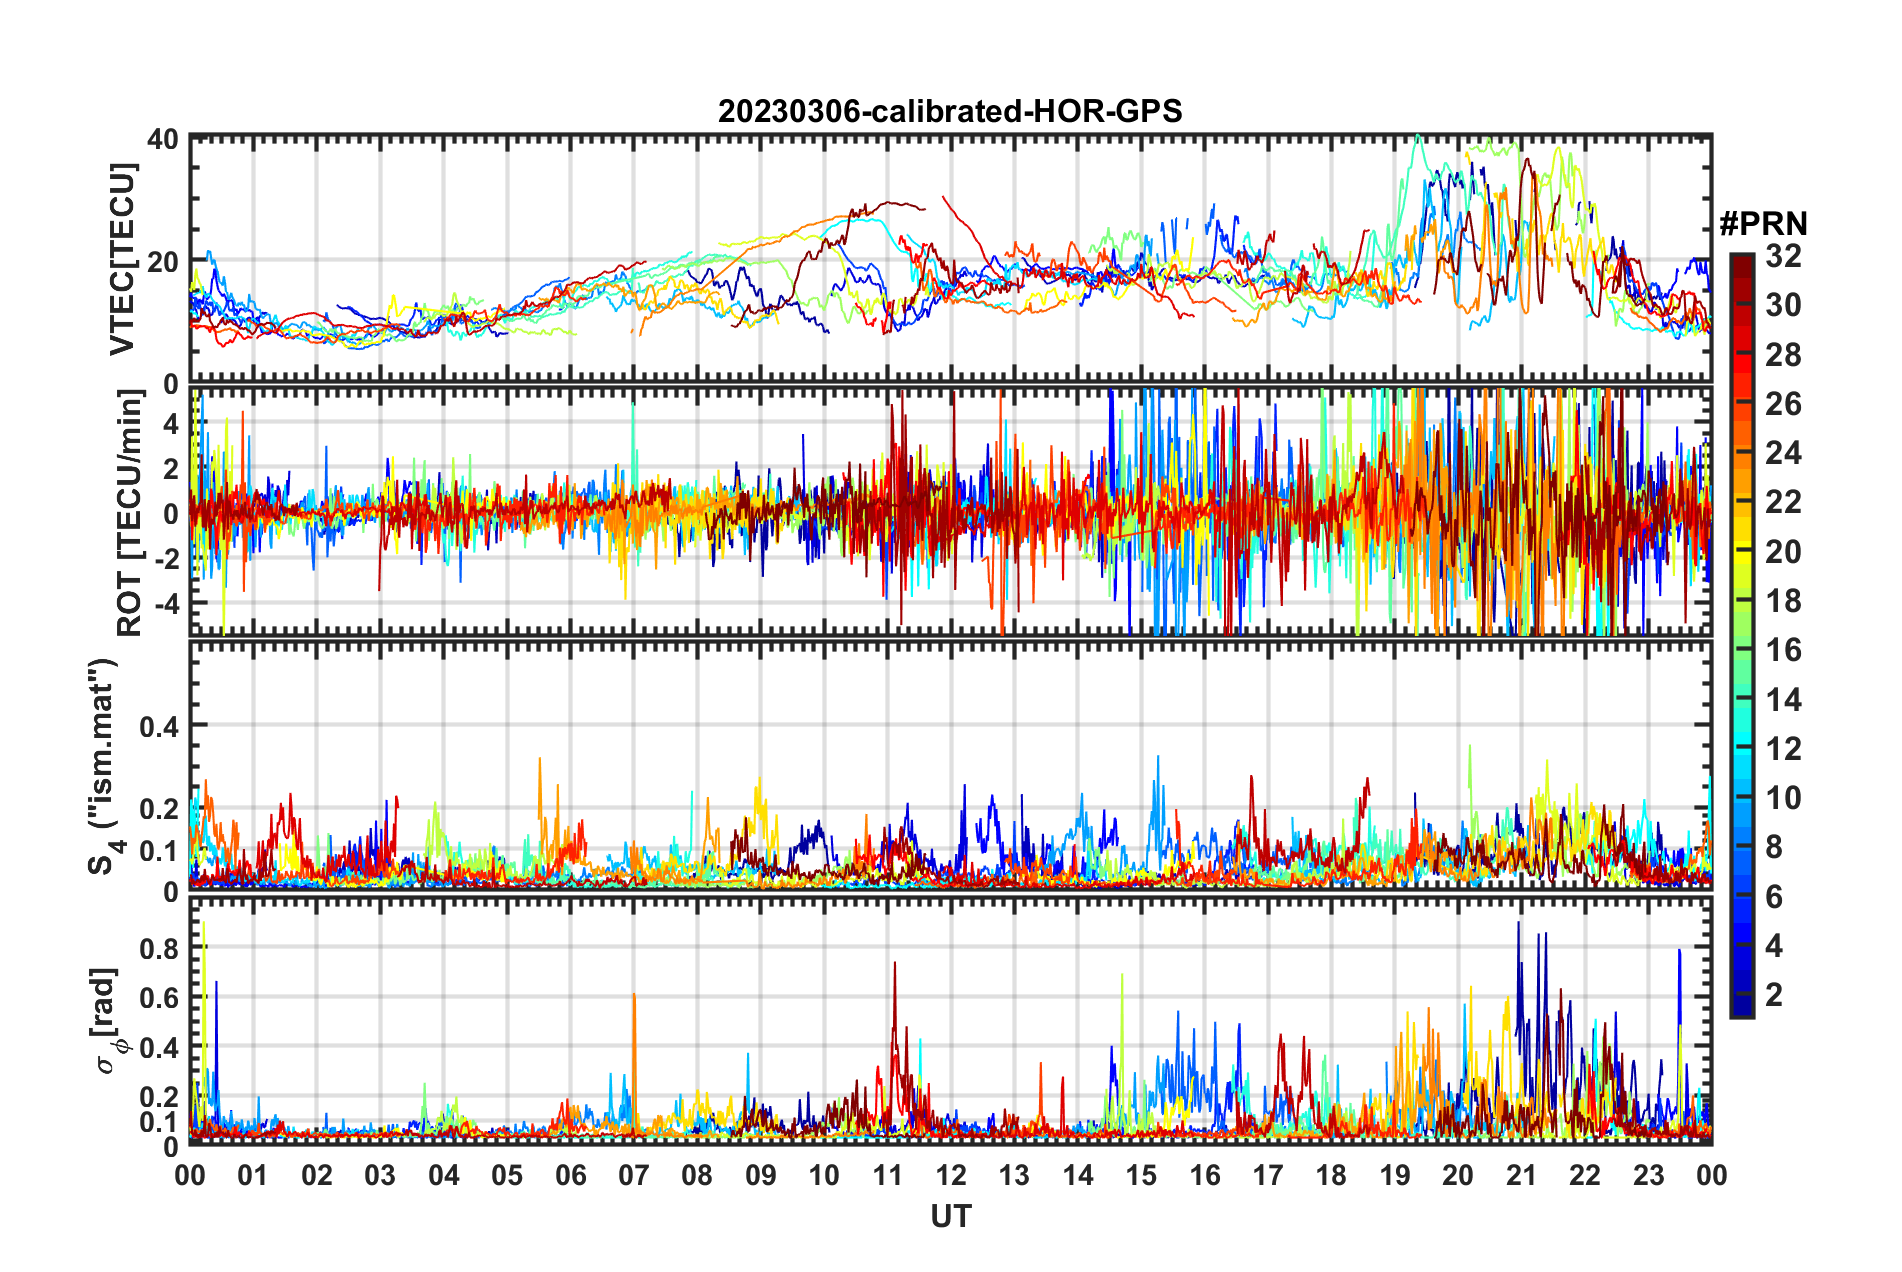
Task: Click inside the S4 scintillation plot panel
Action: (x=951, y=765)
